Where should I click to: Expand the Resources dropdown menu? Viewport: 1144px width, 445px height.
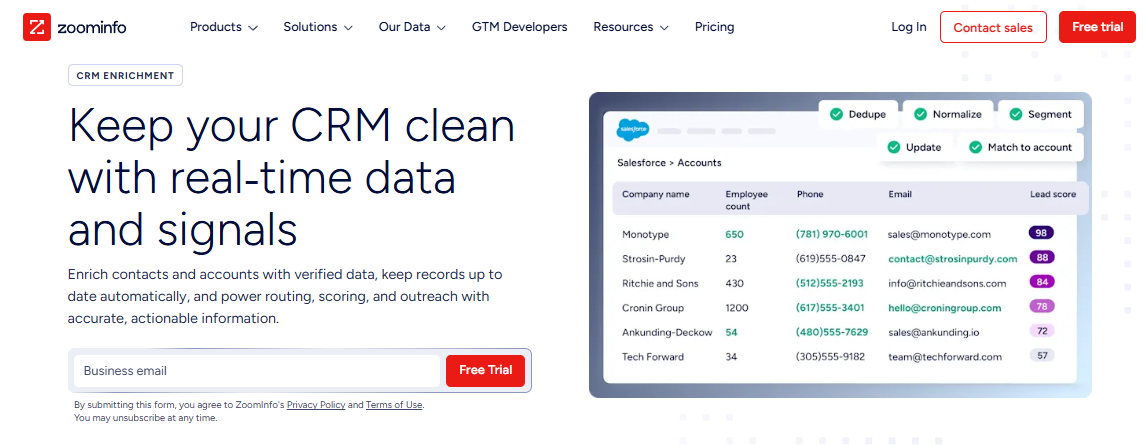coord(631,27)
